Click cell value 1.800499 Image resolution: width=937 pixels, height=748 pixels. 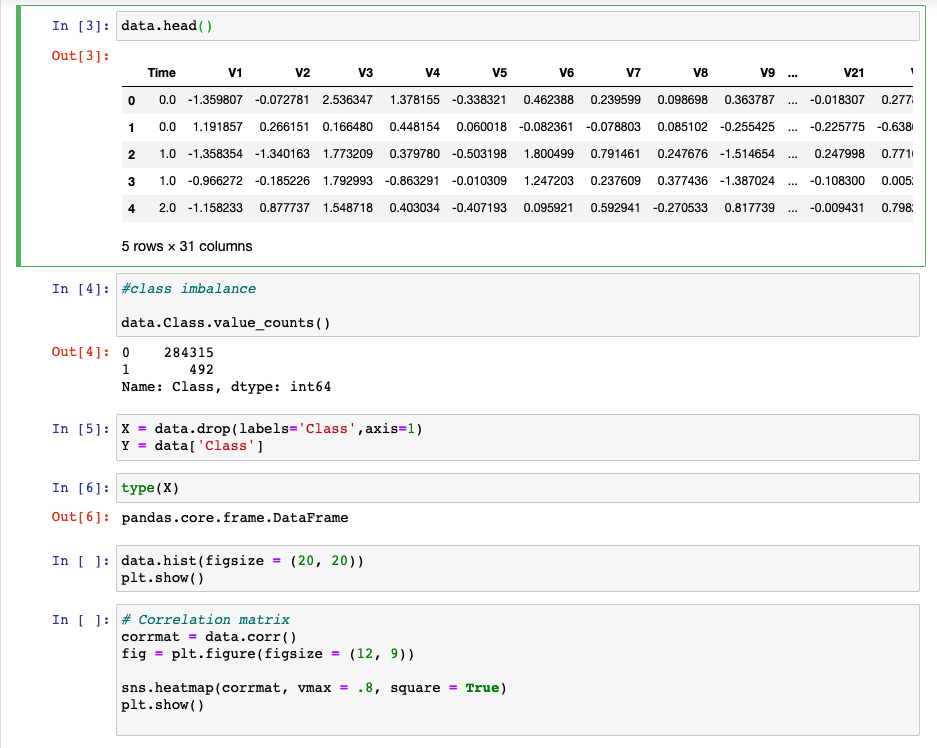tap(549, 154)
